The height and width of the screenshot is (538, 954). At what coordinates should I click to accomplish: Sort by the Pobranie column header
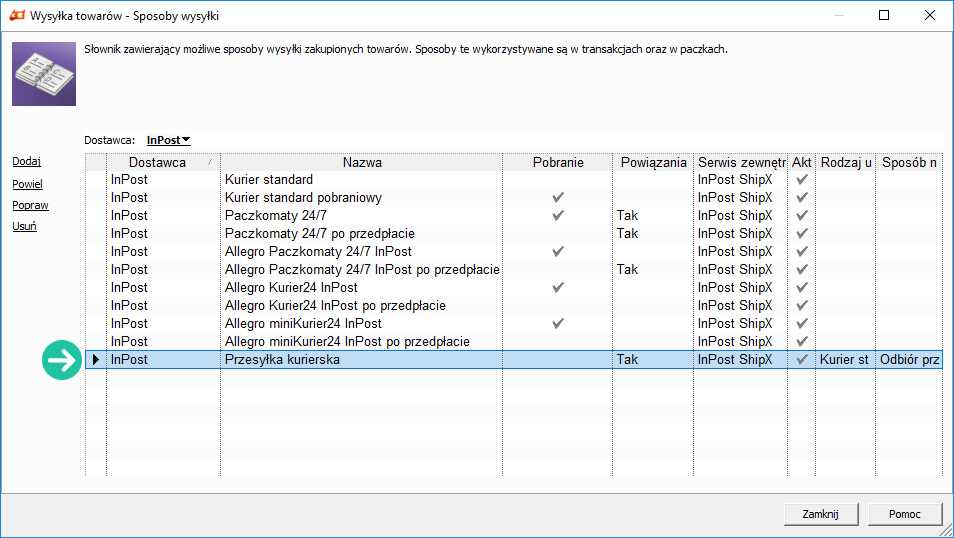coord(558,162)
